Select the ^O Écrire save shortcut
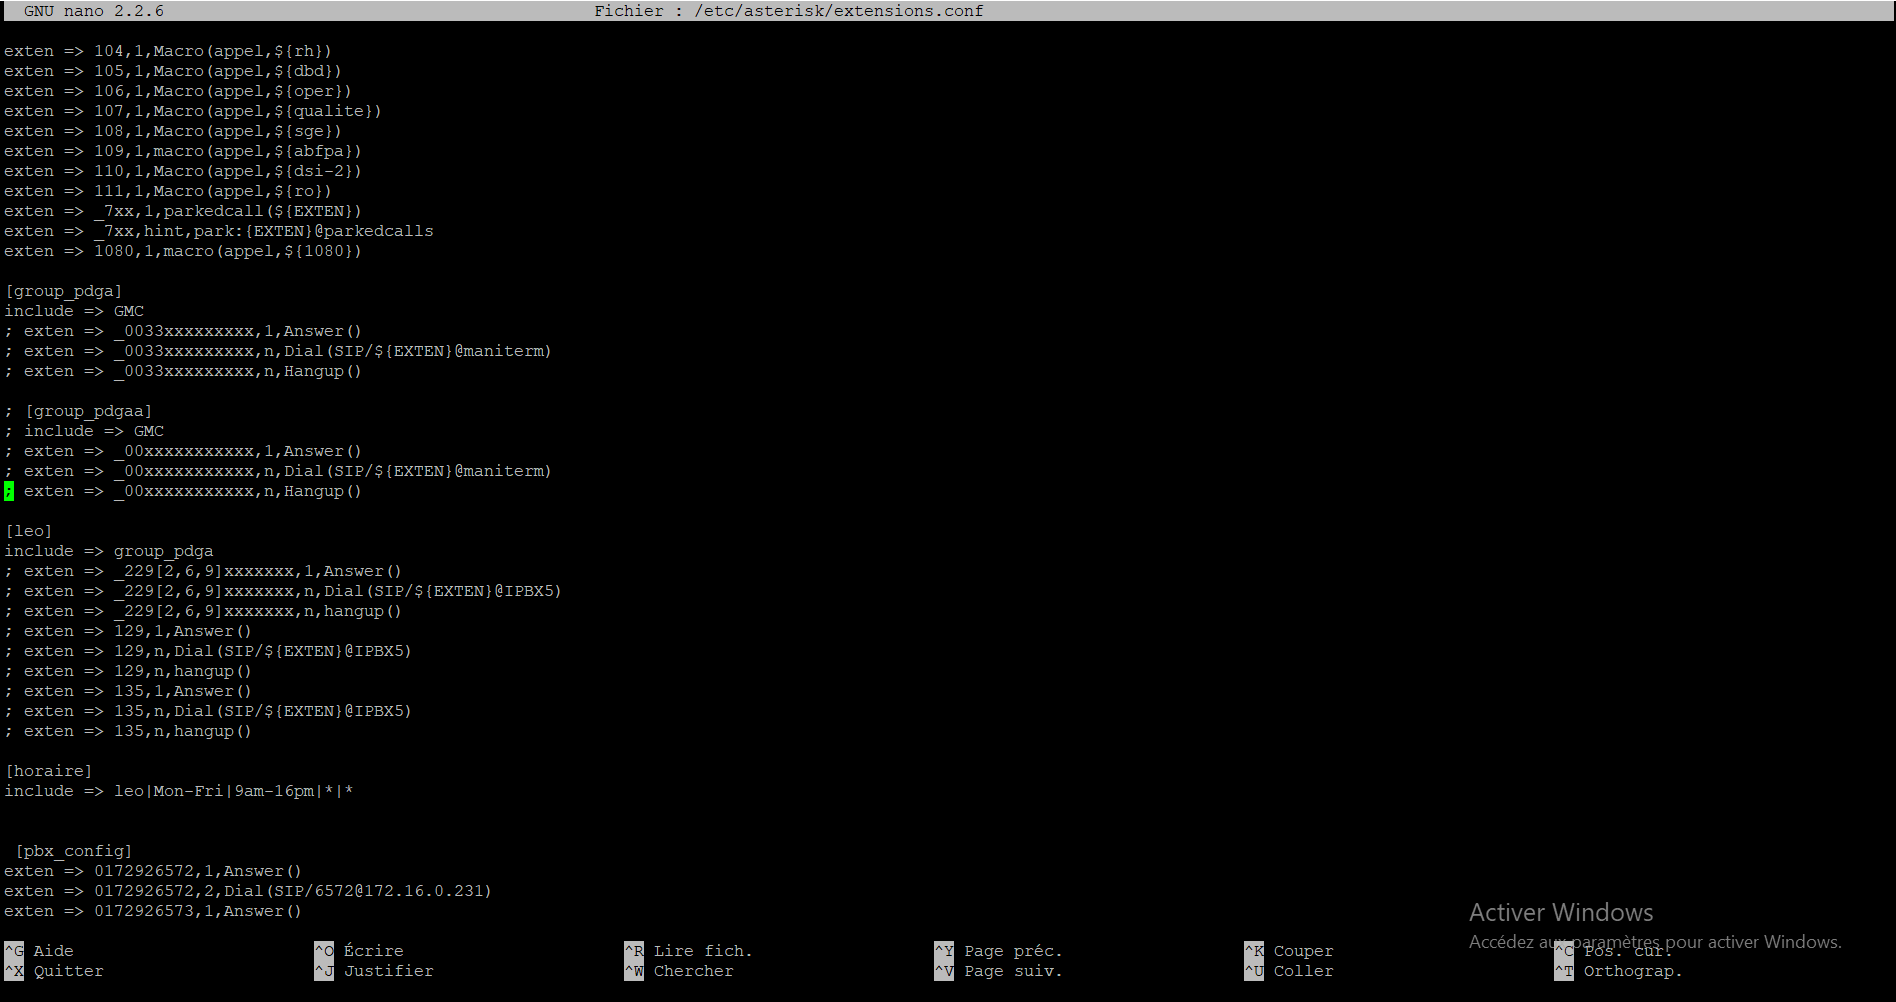The image size is (1896, 1002). point(360,951)
